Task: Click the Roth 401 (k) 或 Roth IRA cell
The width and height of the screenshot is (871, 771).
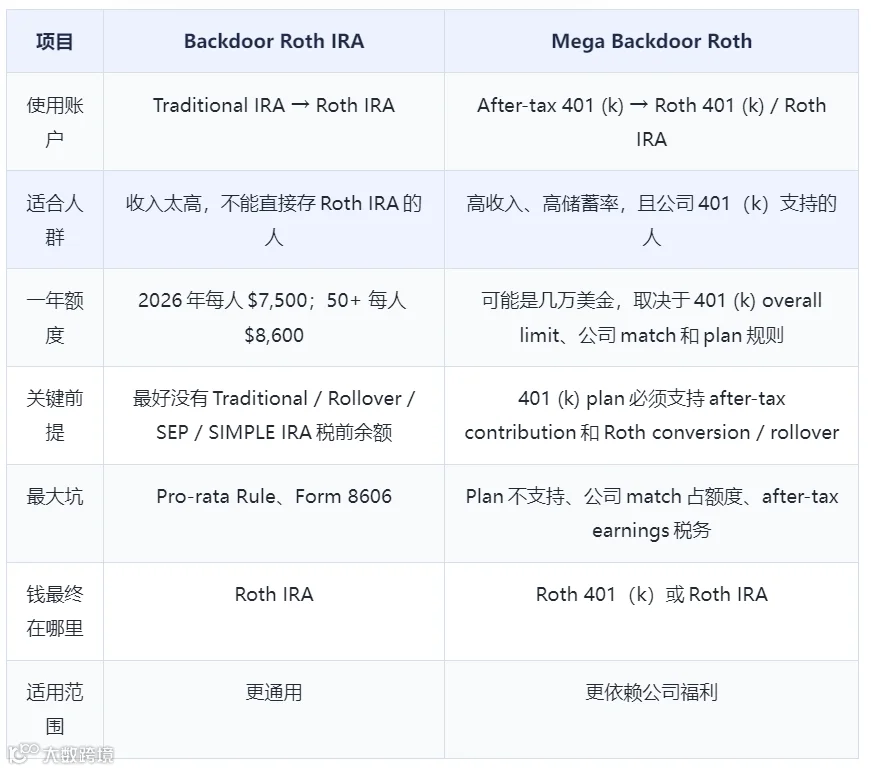Action: [651, 612]
